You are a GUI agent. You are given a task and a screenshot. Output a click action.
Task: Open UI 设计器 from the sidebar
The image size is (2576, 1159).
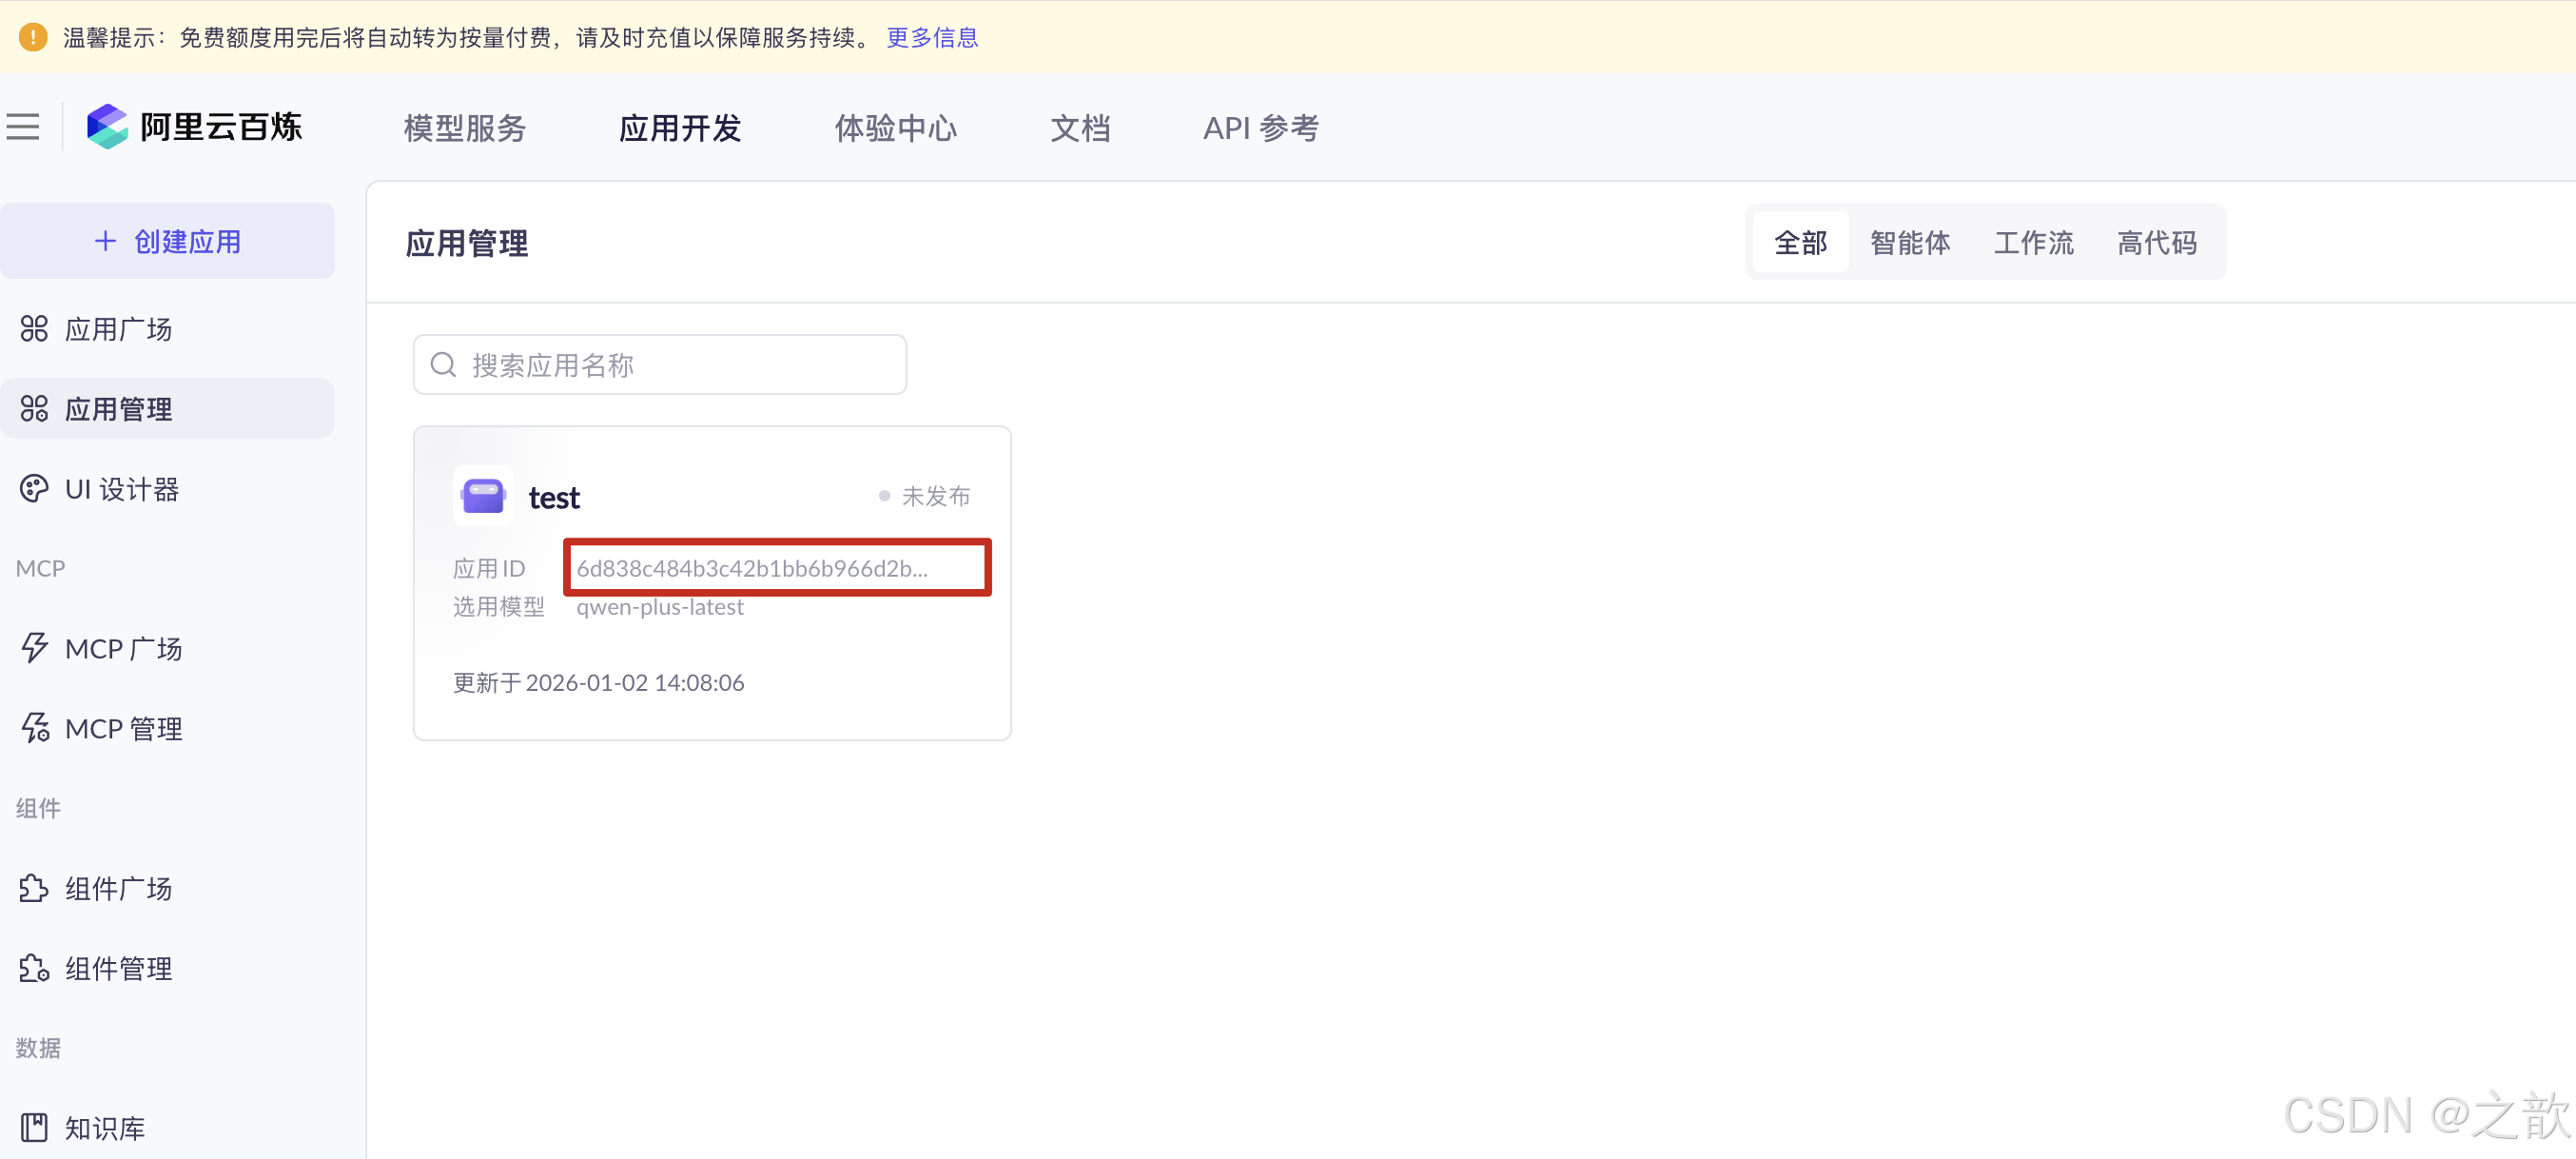pyautogui.click(x=121, y=489)
